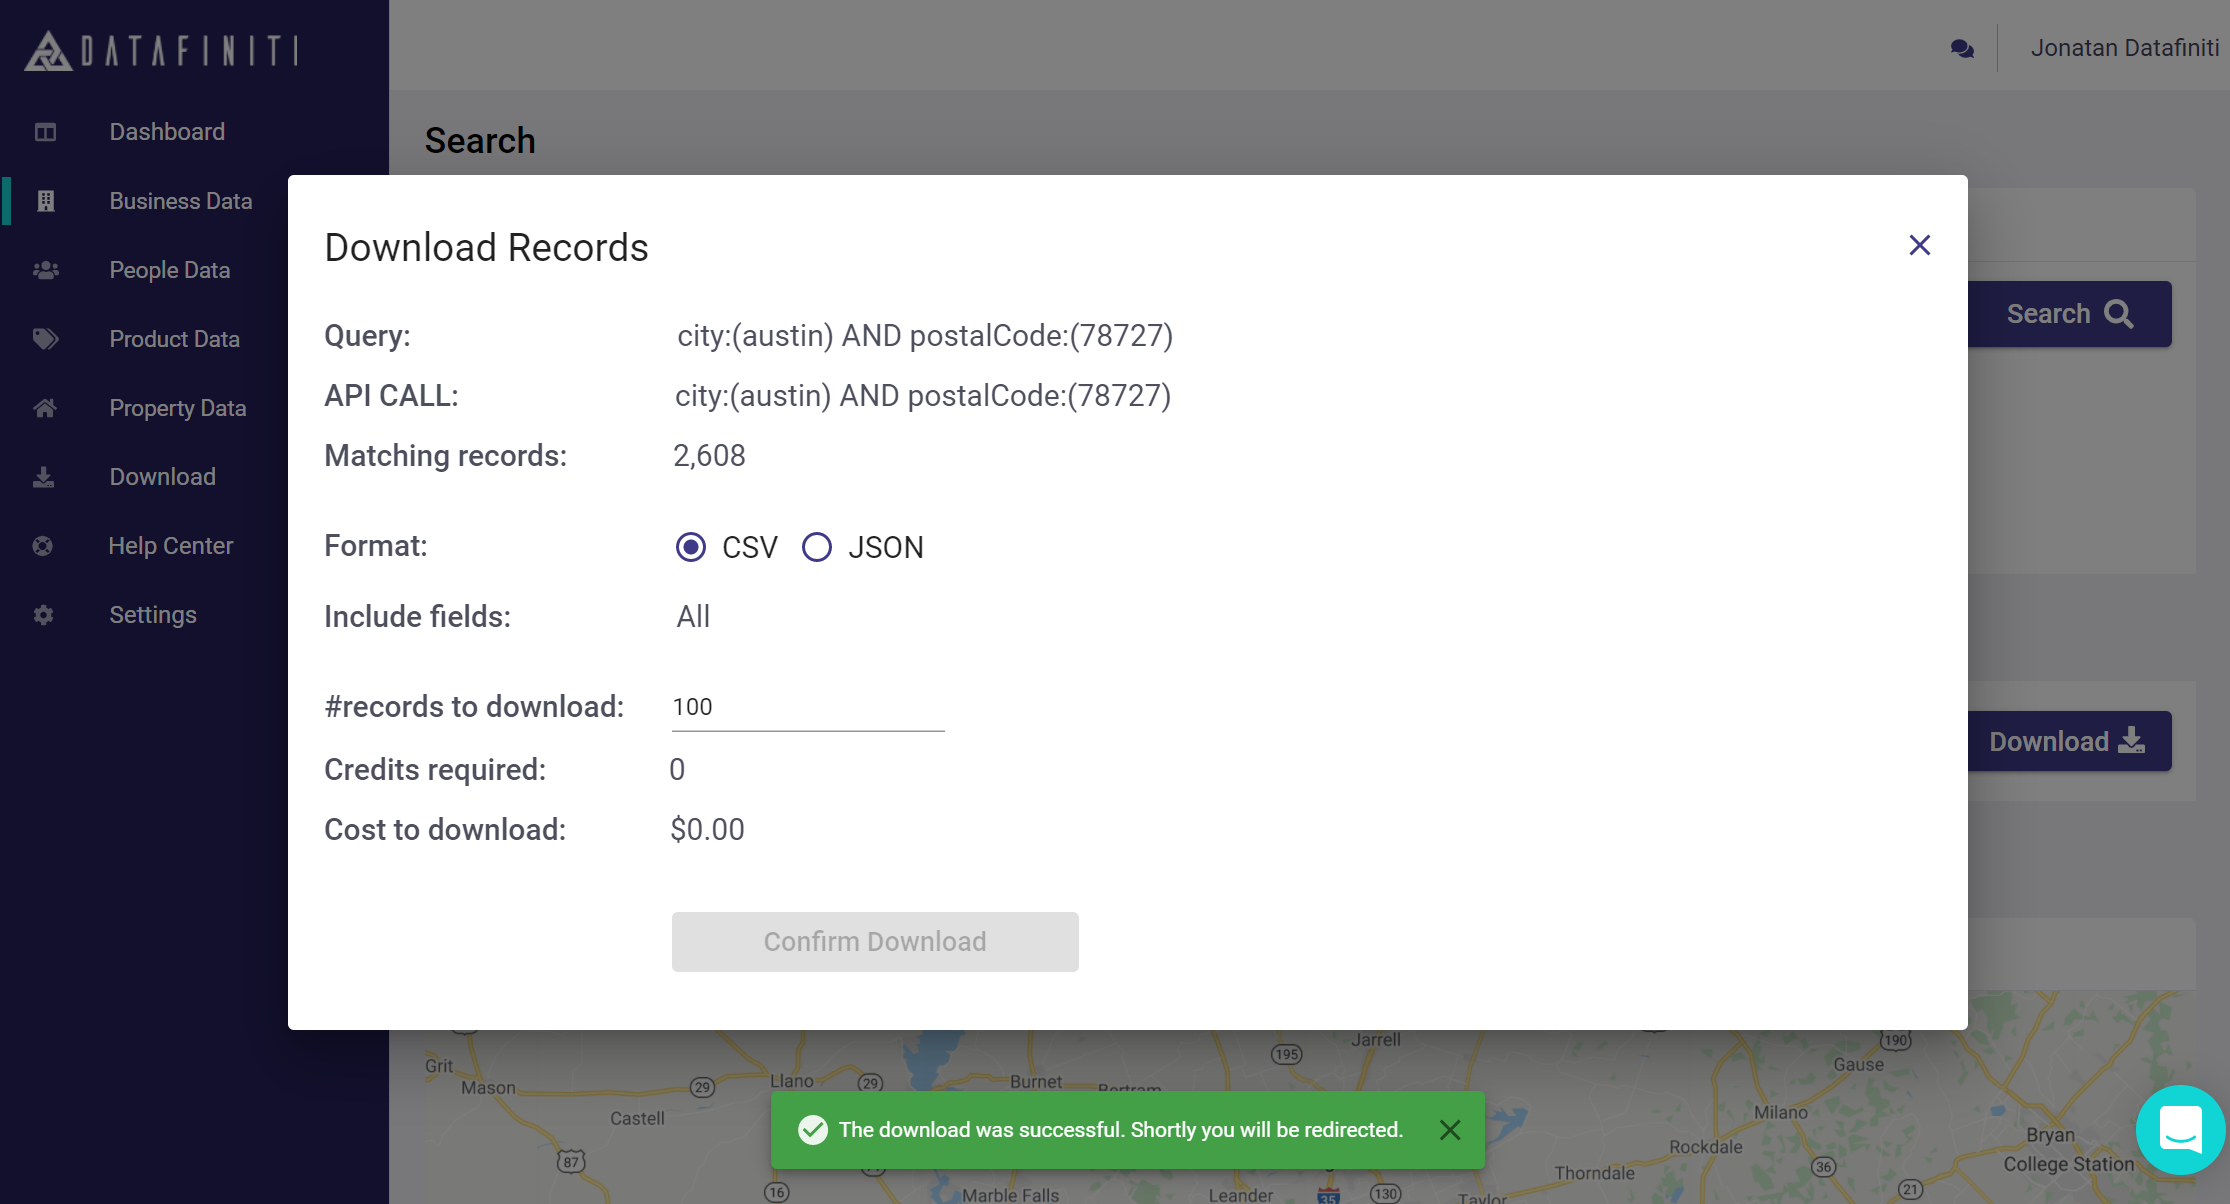Open the Download menu item in sidebar

[x=162, y=477]
